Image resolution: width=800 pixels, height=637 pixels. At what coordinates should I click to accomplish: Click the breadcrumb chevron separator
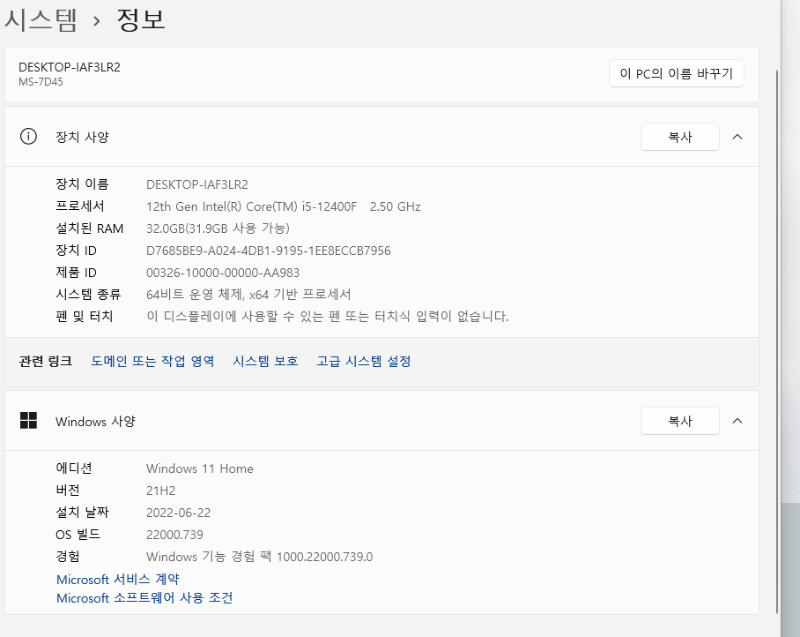point(96,21)
